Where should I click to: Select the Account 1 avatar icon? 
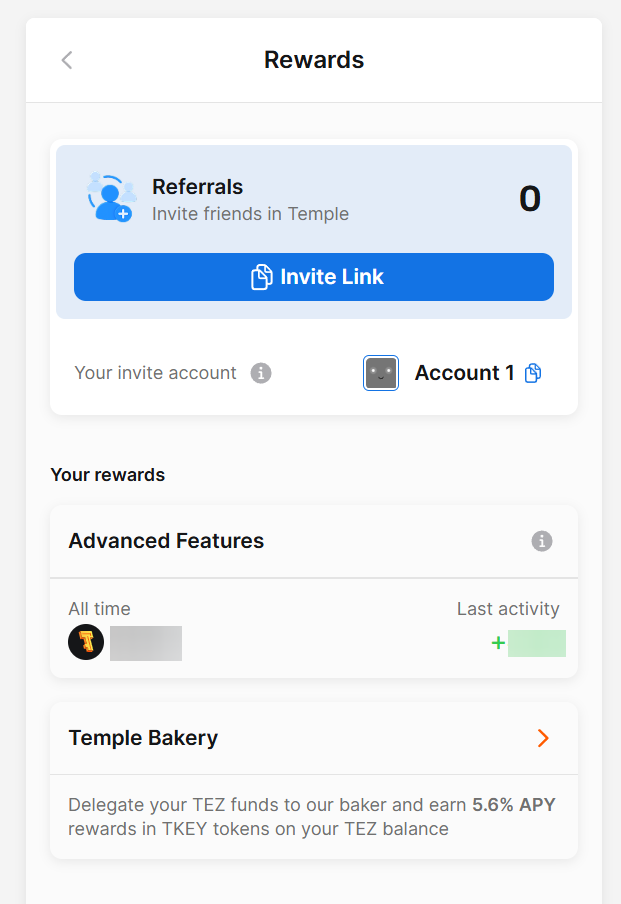click(x=380, y=372)
